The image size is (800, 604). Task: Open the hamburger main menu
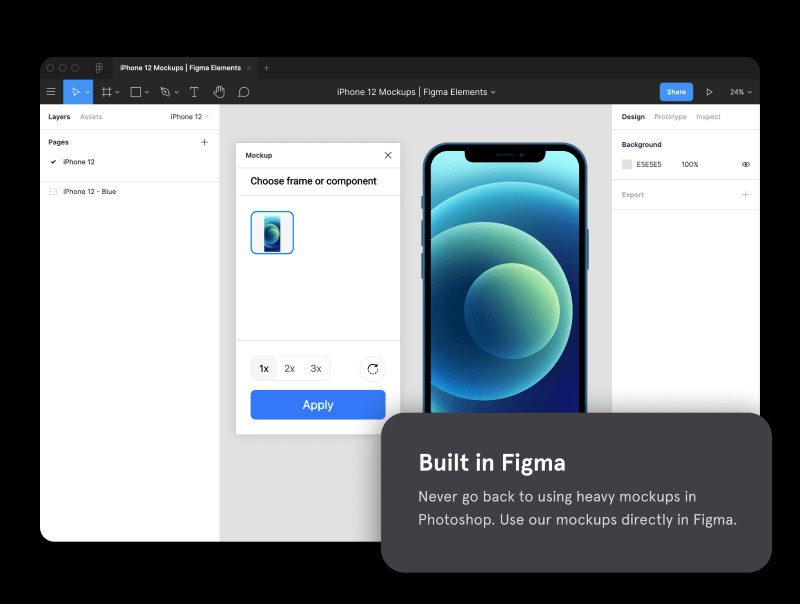click(51, 92)
